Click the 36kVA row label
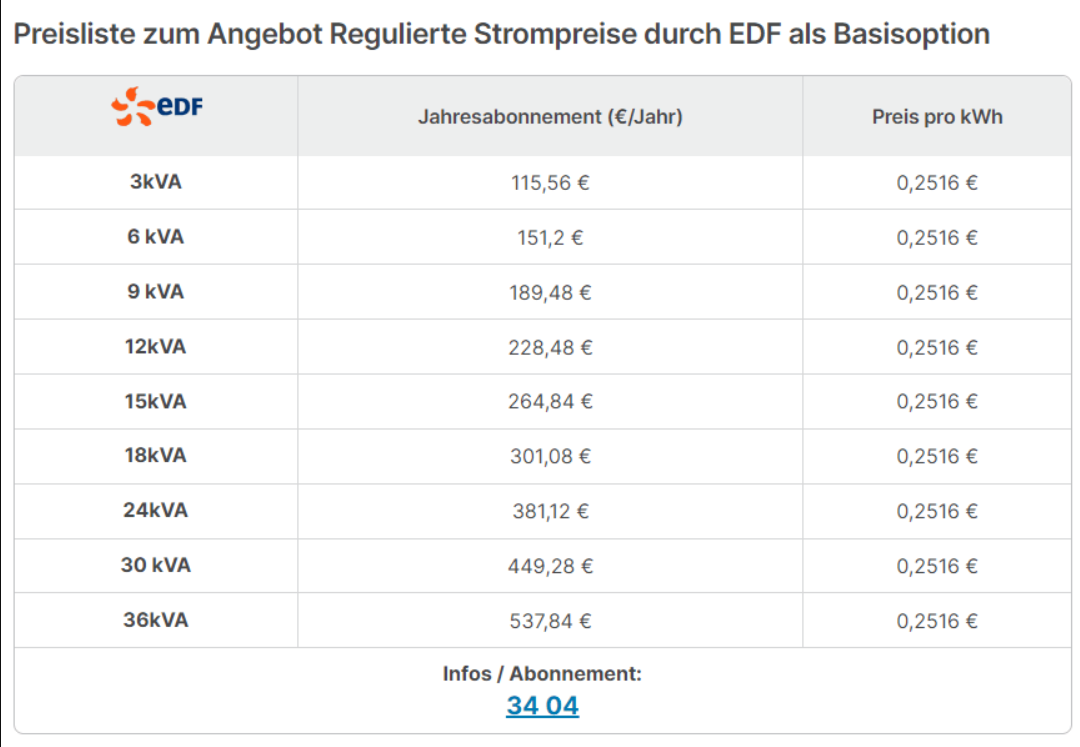Image resolution: width=1080 pixels, height=747 pixels. [x=156, y=620]
